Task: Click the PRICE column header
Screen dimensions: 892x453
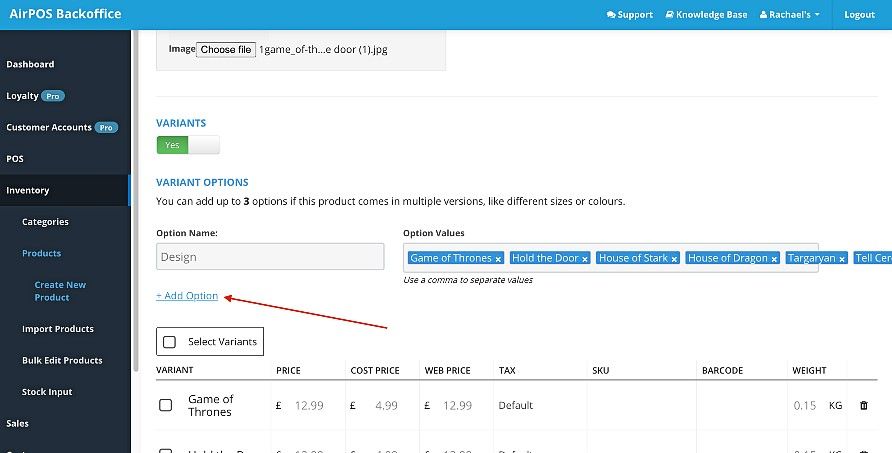Action: point(290,370)
